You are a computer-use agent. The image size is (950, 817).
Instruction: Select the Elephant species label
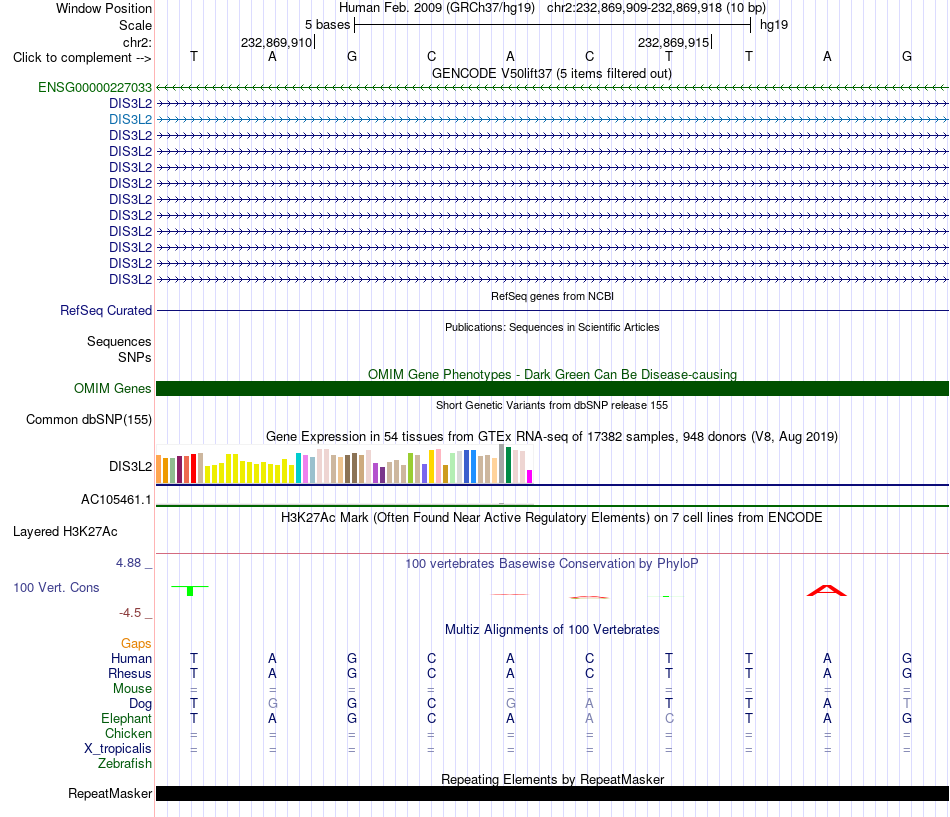click(126, 718)
